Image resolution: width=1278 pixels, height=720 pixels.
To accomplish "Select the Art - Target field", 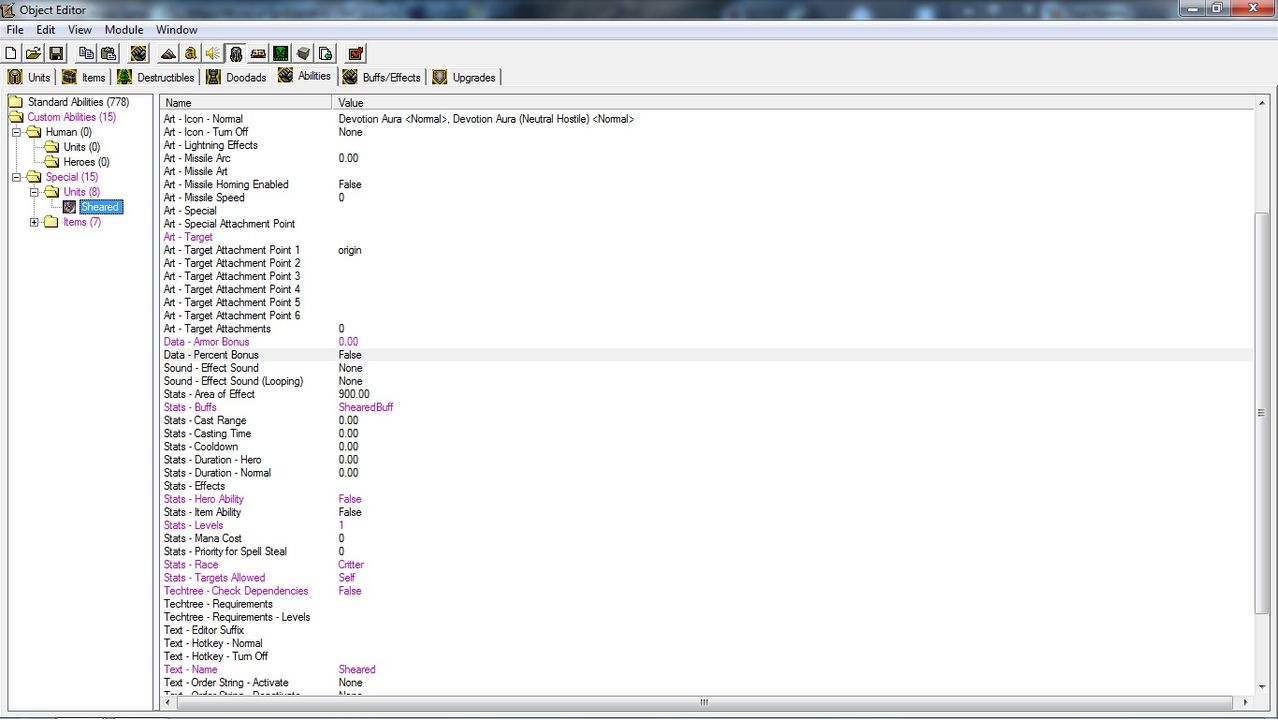I will [x=706, y=237].
